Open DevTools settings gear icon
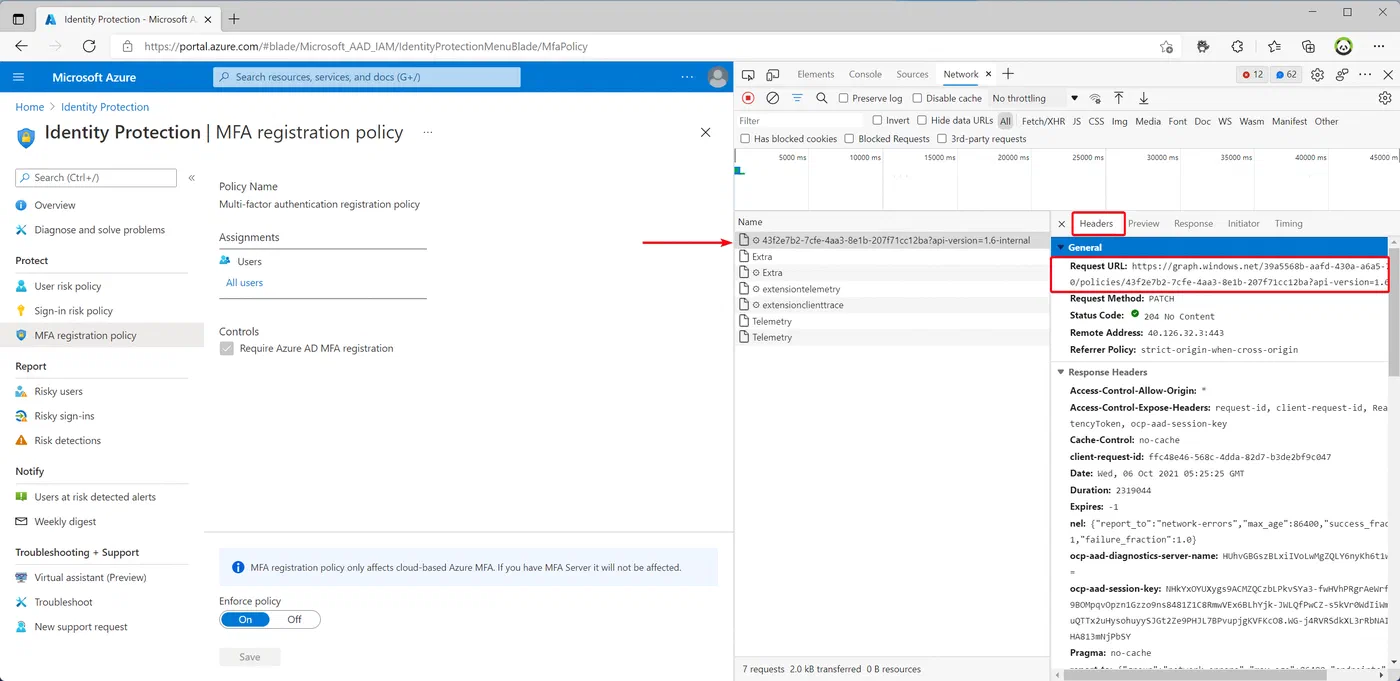Screen dimensions: 1400x681 pos(1317,75)
